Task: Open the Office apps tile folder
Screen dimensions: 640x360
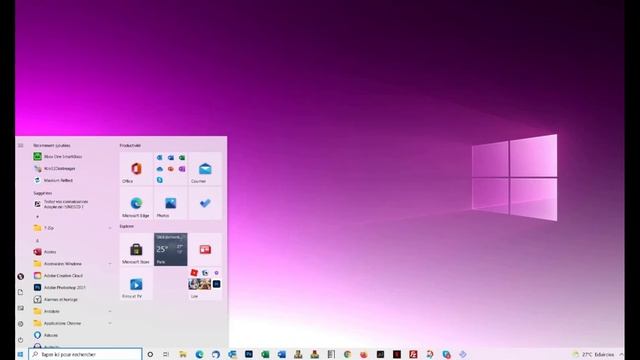Action: (x=171, y=169)
